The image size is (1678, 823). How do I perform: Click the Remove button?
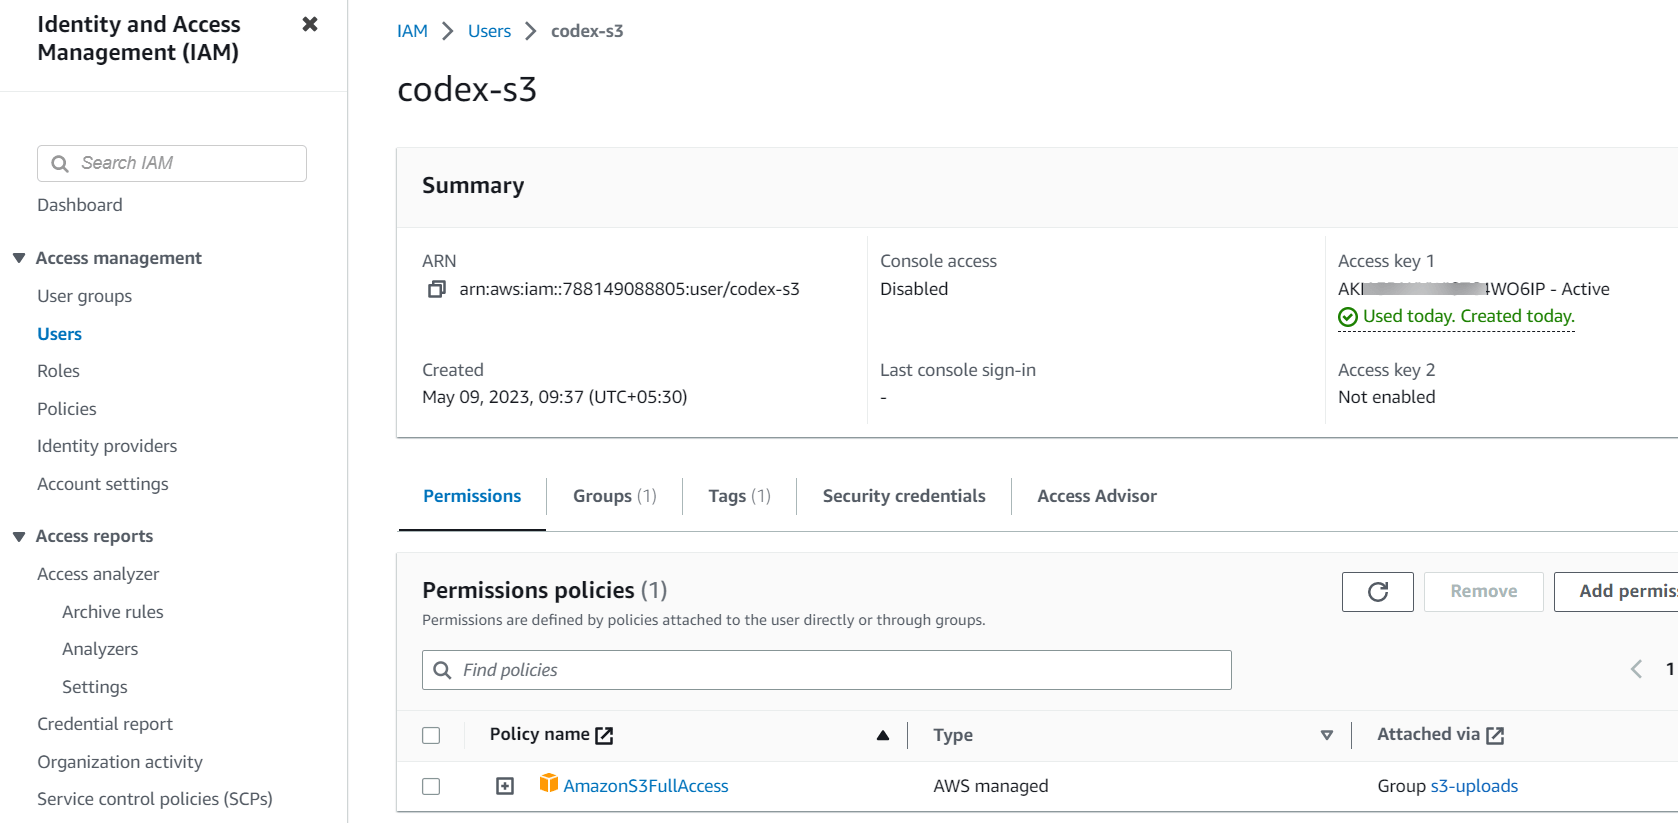point(1483,592)
